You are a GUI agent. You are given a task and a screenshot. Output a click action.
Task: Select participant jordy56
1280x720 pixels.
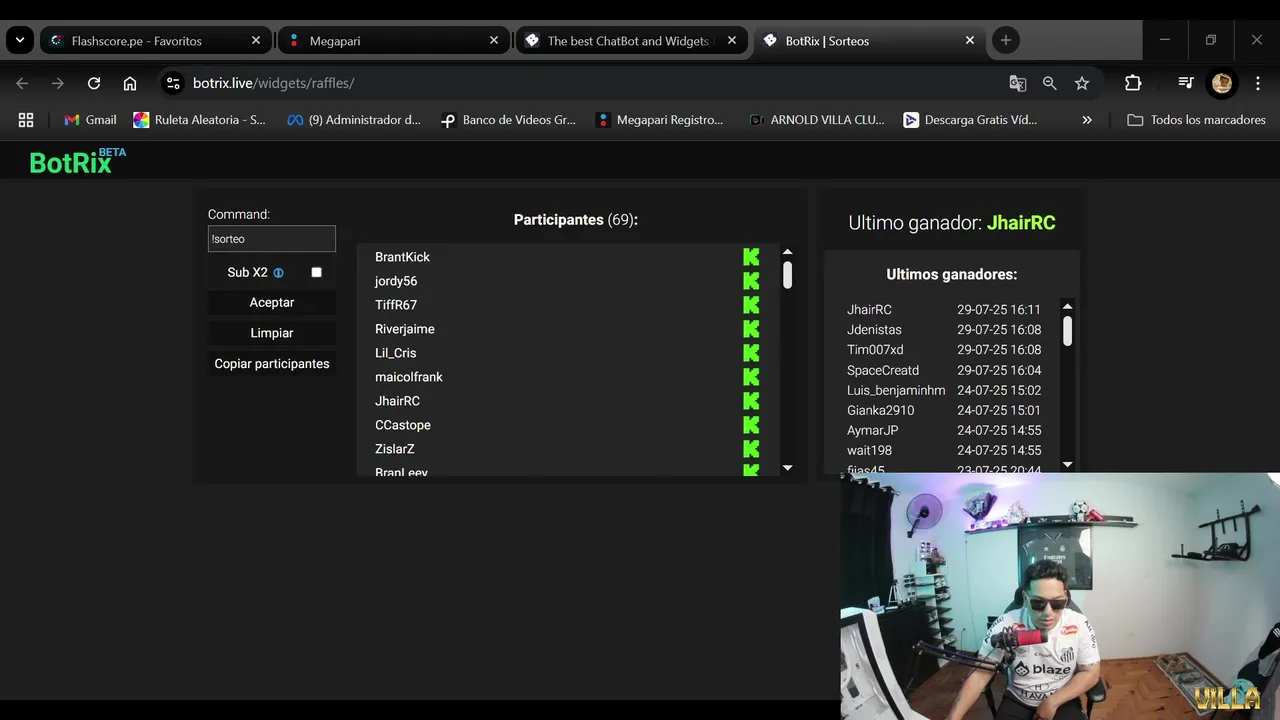pyautogui.click(x=396, y=281)
